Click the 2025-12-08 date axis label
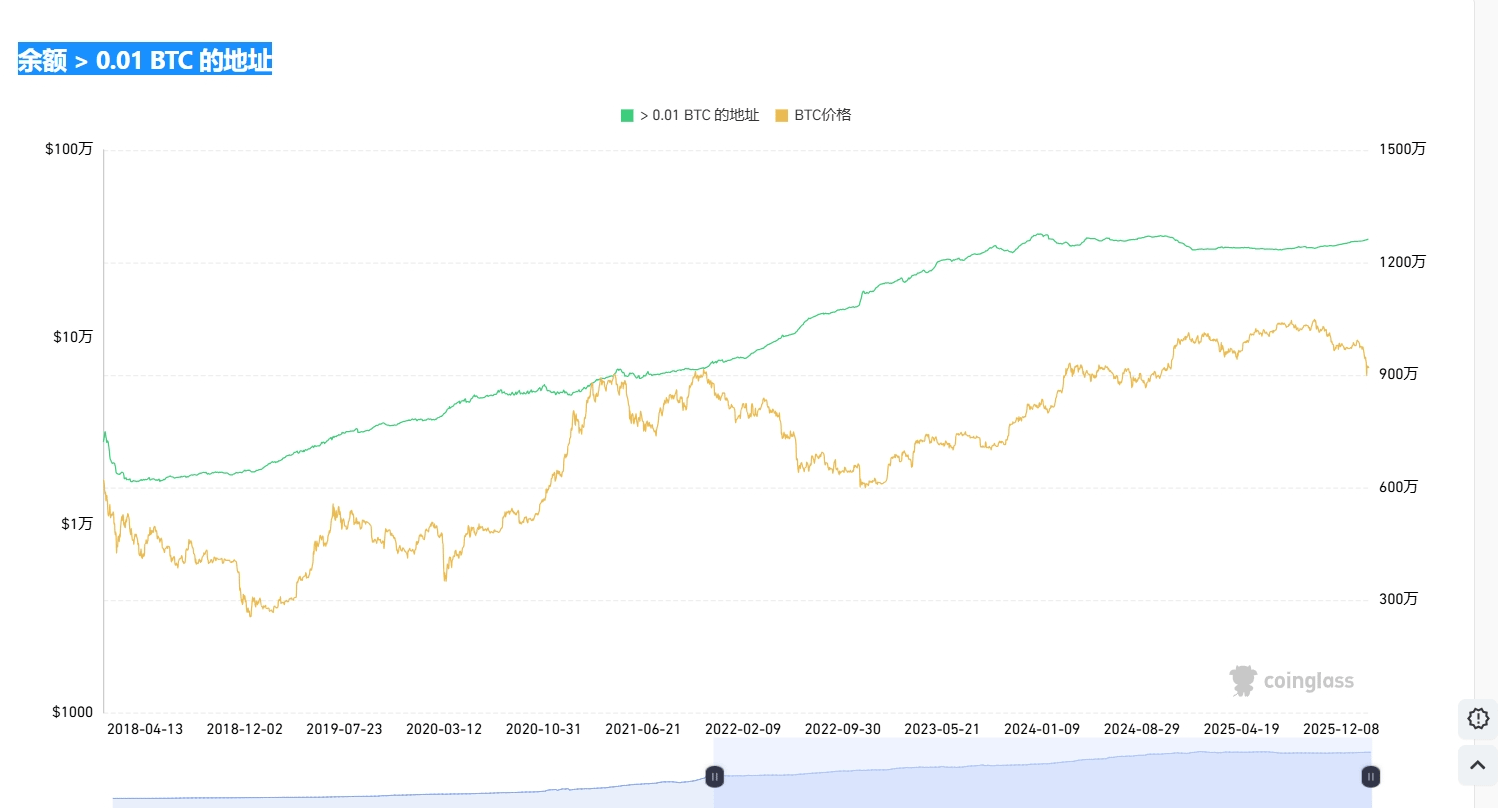The image size is (1498, 808). tap(1341, 729)
